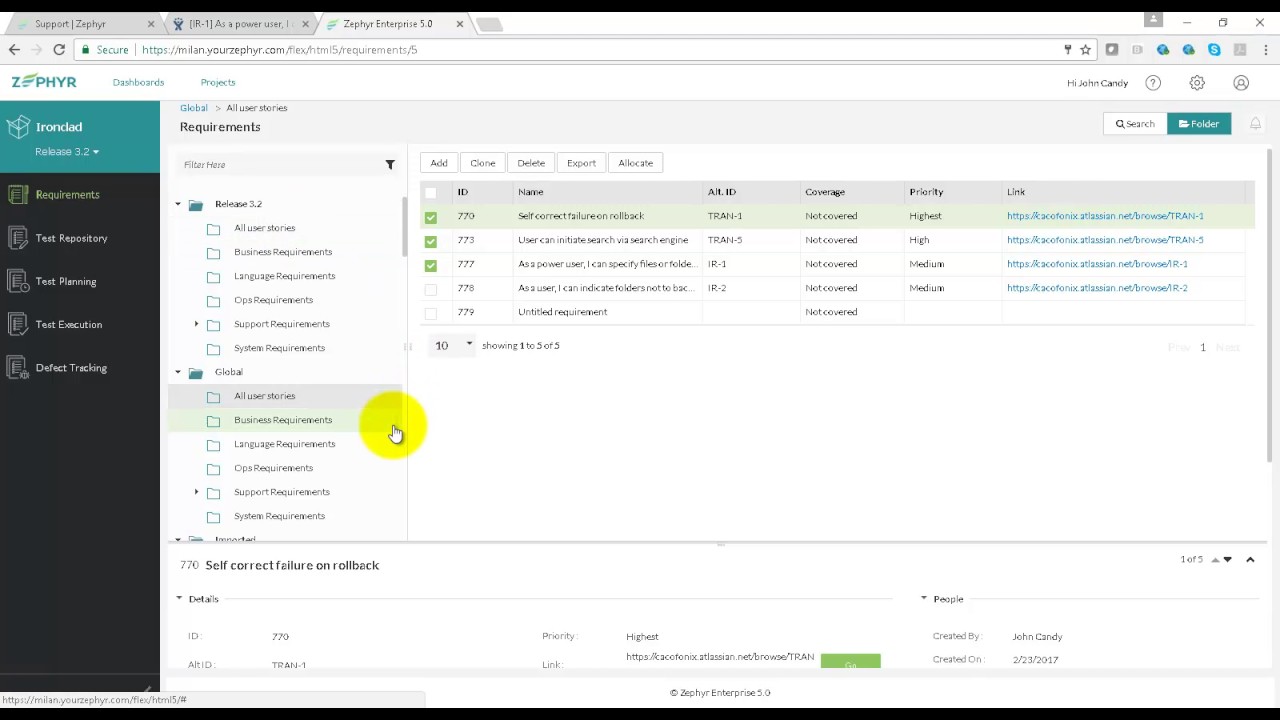Uncheck the checkbox for requirement 773
The width and height of the screenshot is (1280, 720).
pos(431,241)
